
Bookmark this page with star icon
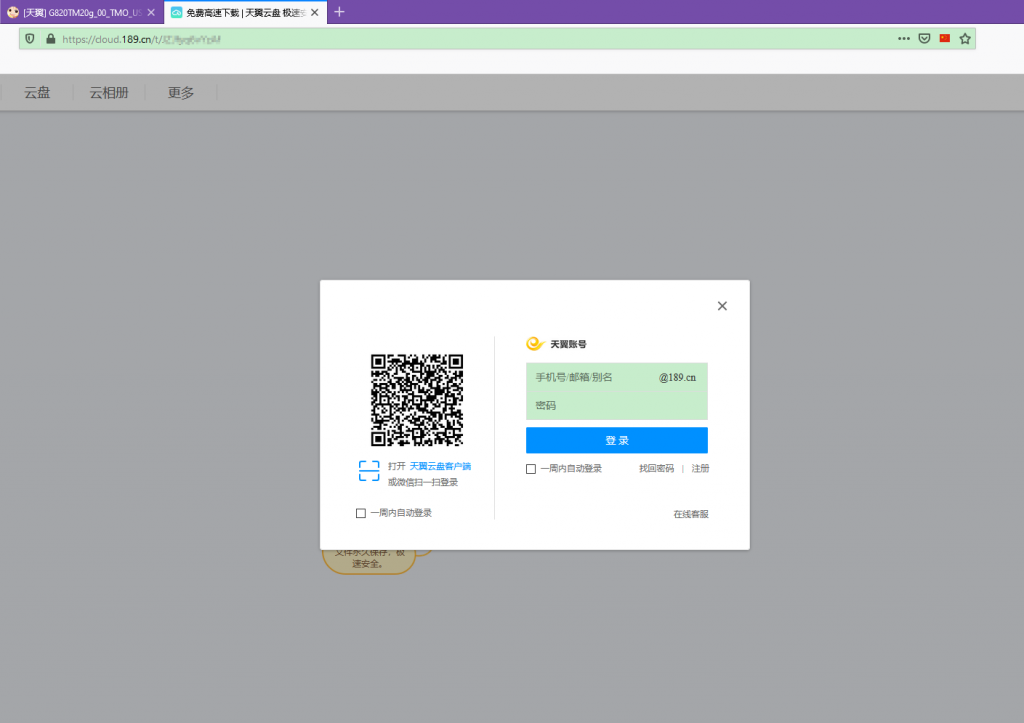(965, 39)
